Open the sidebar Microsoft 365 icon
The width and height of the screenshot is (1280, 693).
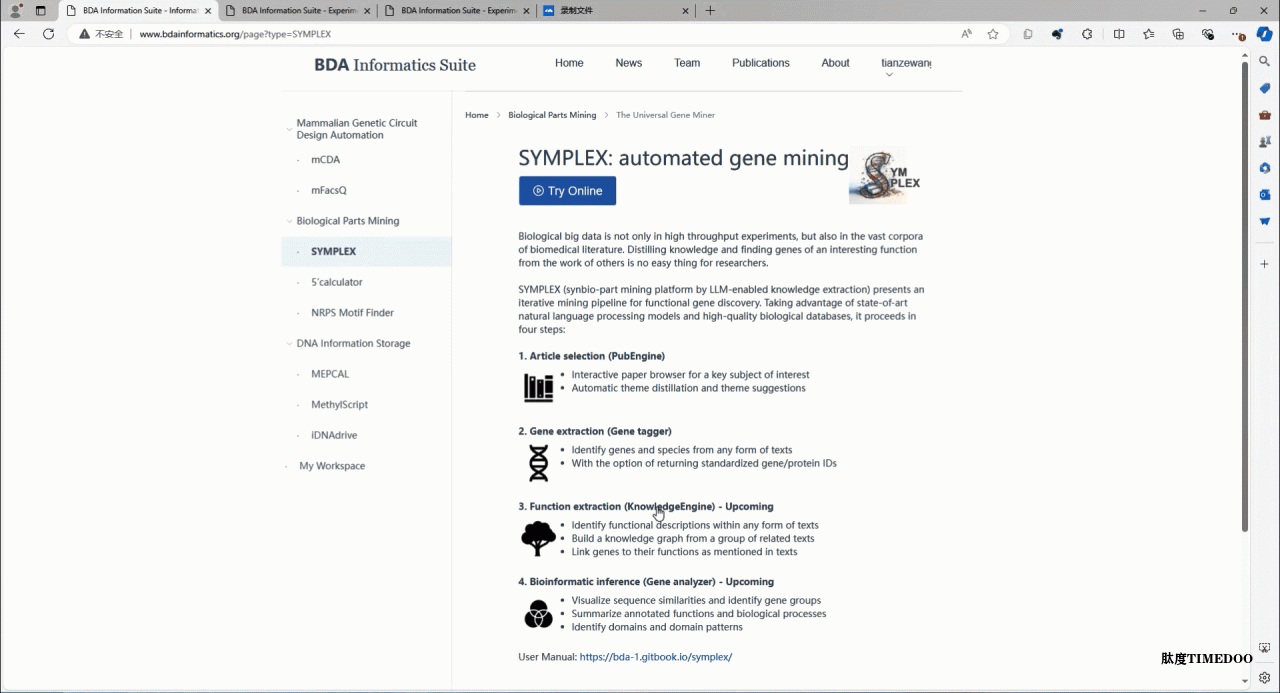tap(1264, 168)
